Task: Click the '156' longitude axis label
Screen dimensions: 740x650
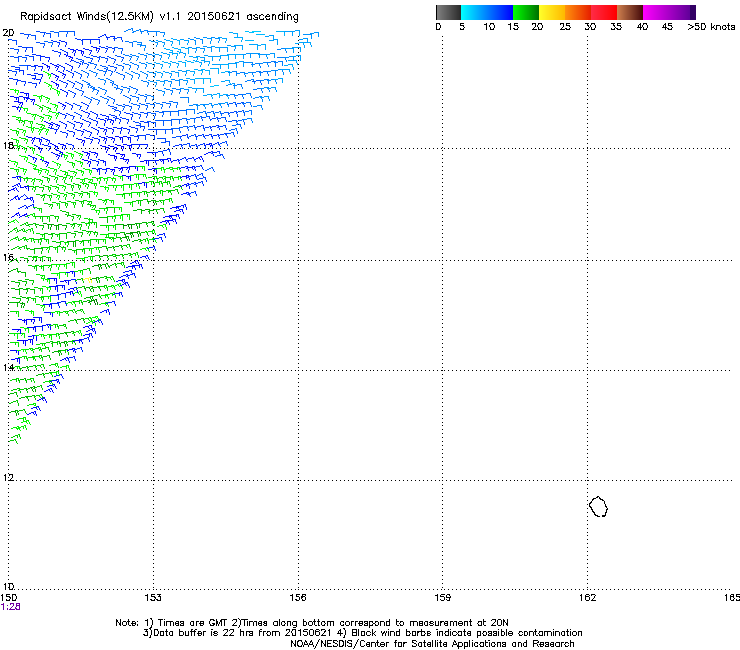Action: [298, 598]
